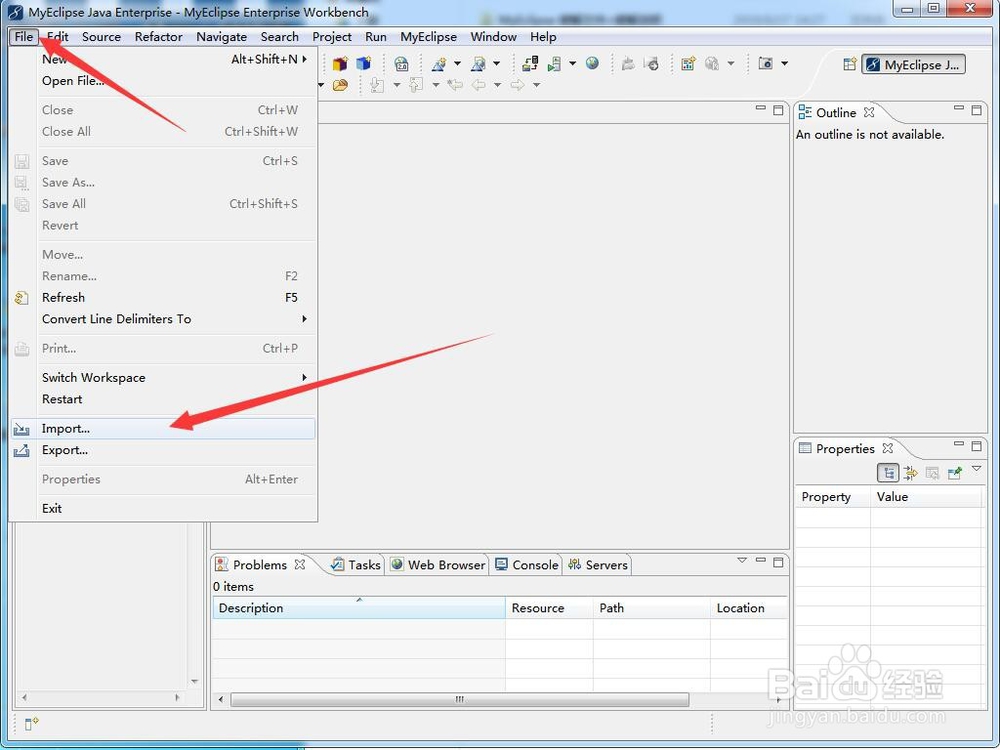The image size is (1000, 750).
Task: Maximize the Problems bottom panel
Action: 778,562
